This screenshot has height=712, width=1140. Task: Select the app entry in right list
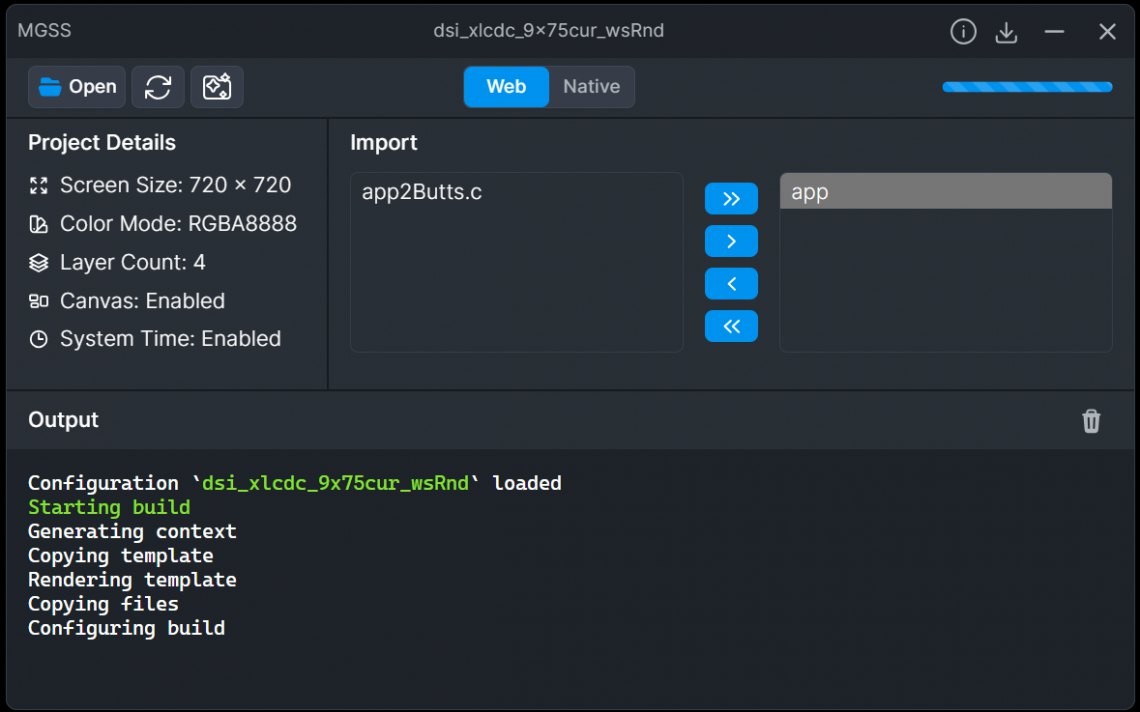tap(945, 192)
